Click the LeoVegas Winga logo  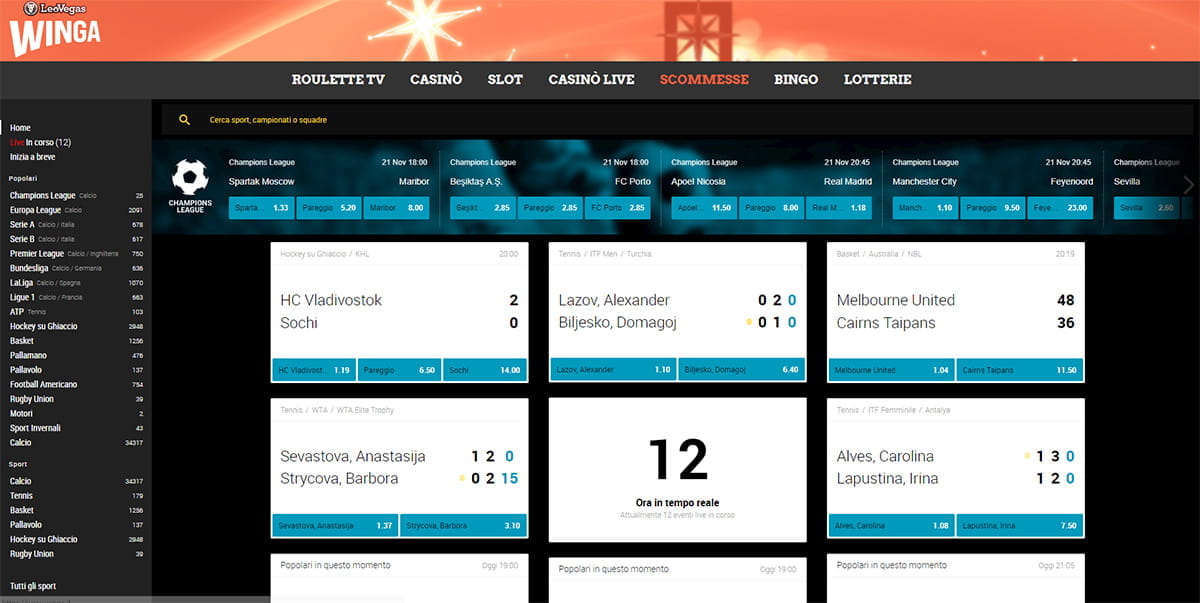pyautogui.click(x=55, y=28)
